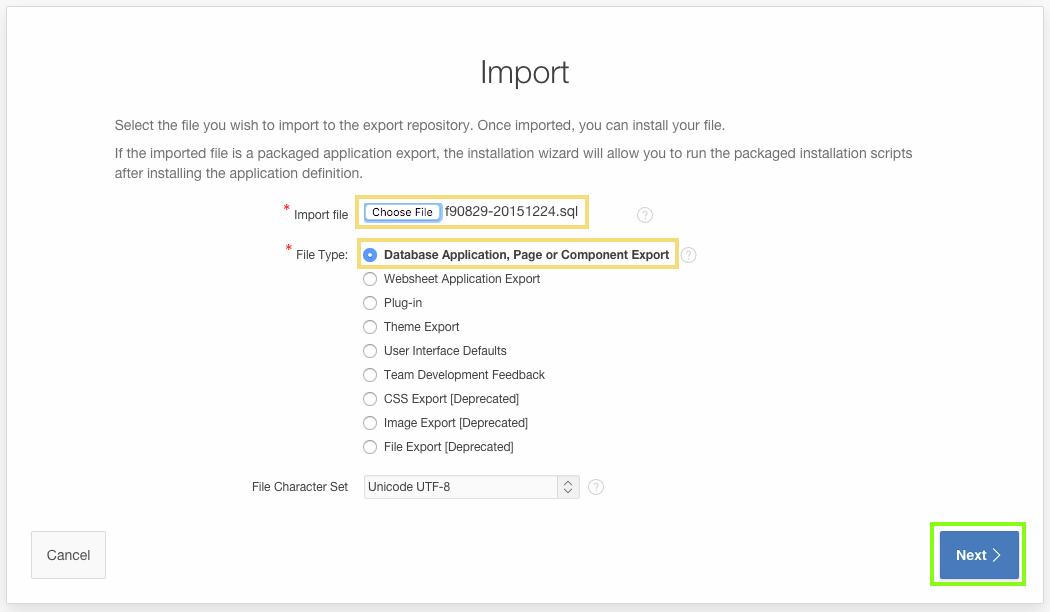Screen dimensions: 1050x612
Task: Select Websheet Application Export file type
Action: pos(370,279)
